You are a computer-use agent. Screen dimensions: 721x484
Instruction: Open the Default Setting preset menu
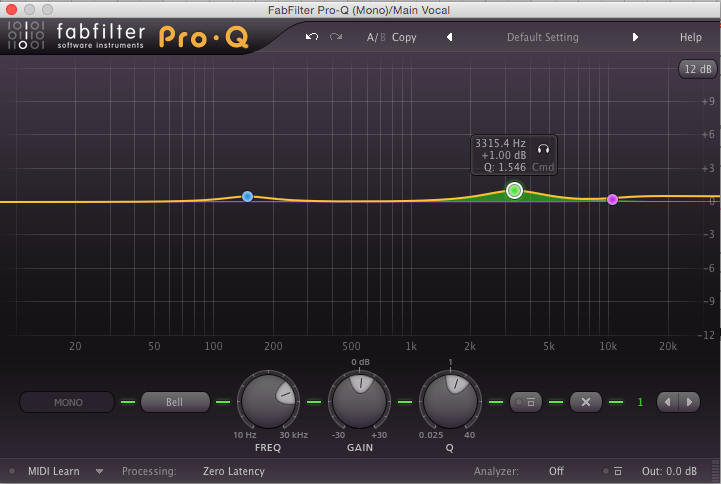click(543, 37)
